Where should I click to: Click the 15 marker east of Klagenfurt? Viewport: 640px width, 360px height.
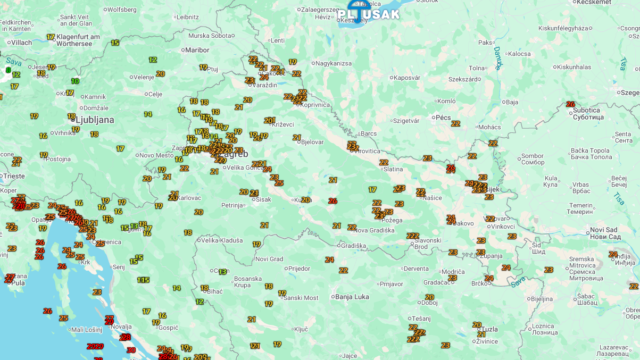115,43
